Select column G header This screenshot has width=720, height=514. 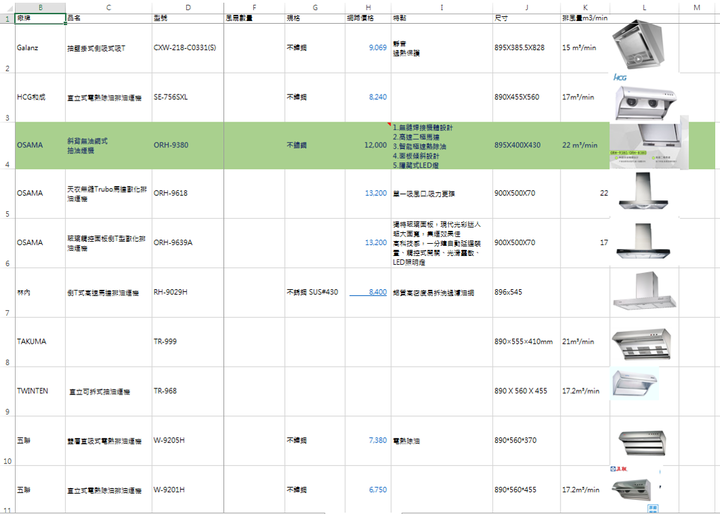[x=315, y=8]
